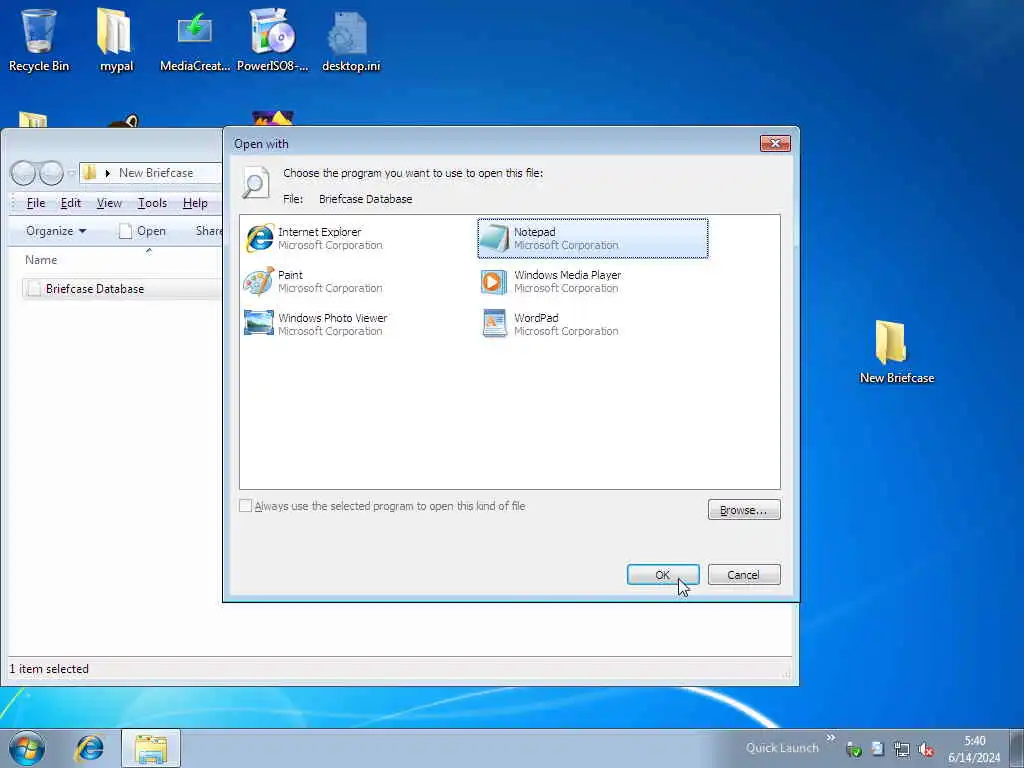Open the Tools menu in Explorer
This screenshot has height=768, width=1024.
152,203
